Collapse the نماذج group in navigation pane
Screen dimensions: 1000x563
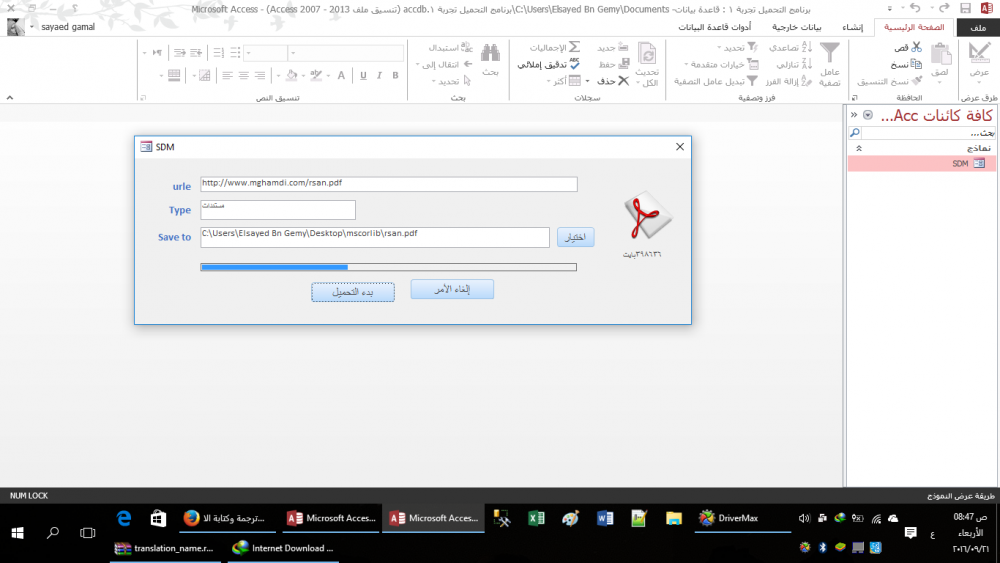click(x=858, y=148)
